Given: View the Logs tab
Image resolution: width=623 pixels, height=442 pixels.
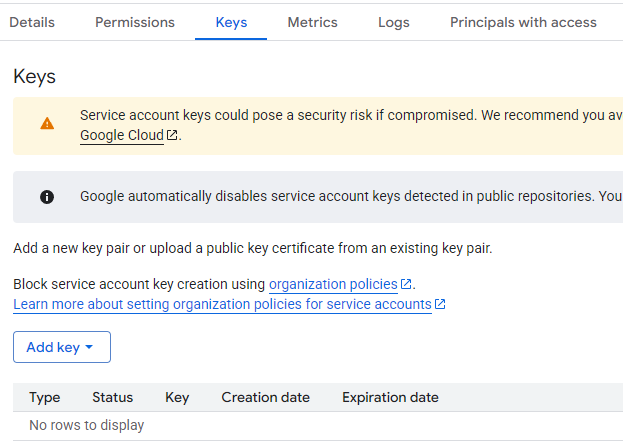Looking at the screenshot, I should tap(394, 22).
